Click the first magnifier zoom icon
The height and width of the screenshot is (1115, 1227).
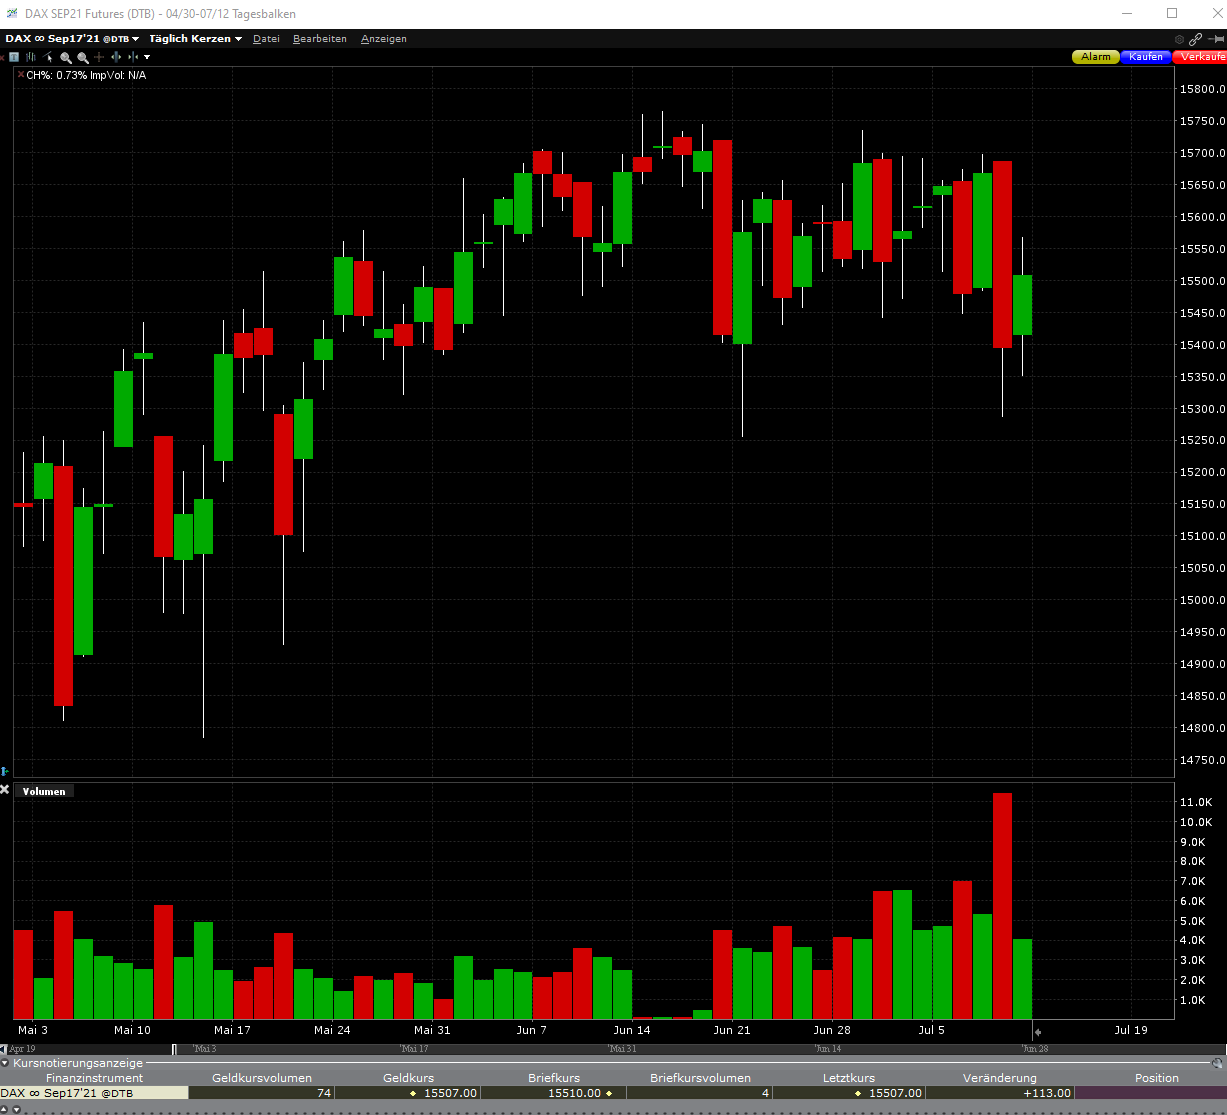pyautogui.click(x=66, y=57)
